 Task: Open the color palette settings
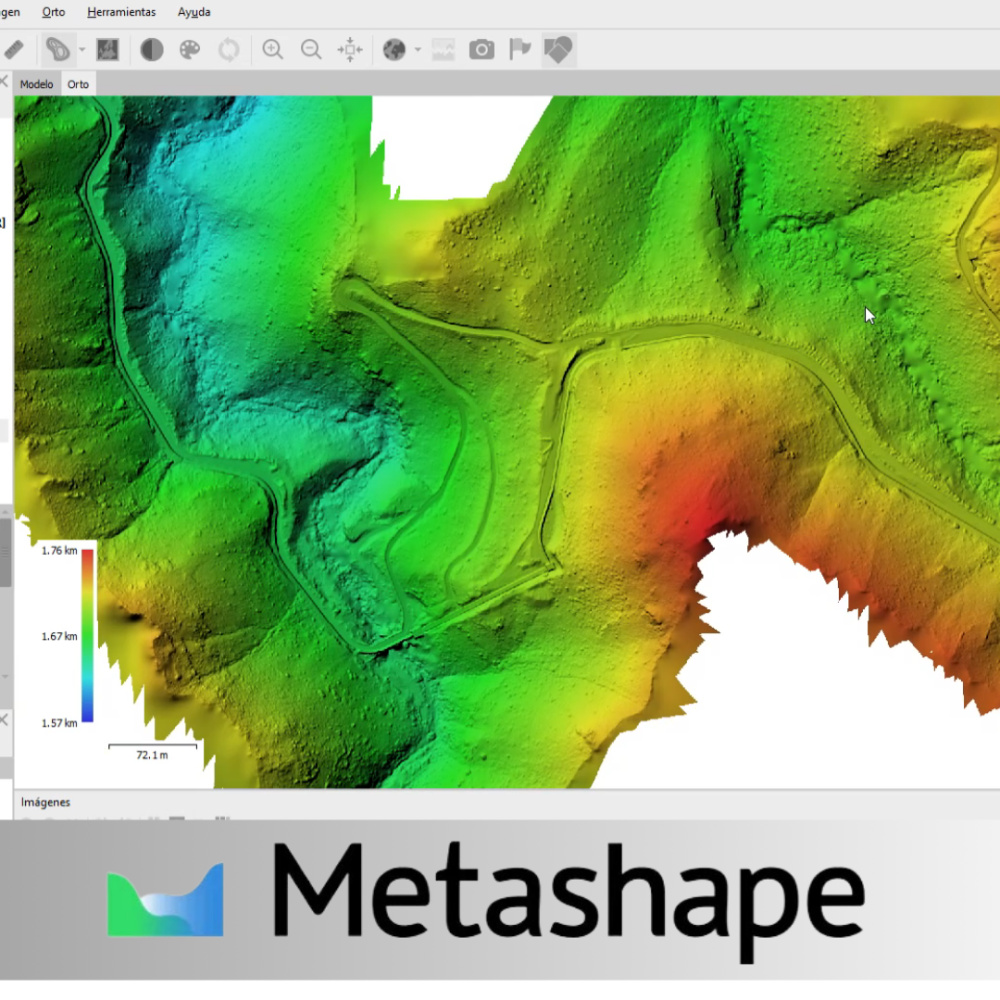(x=190, y=50)
